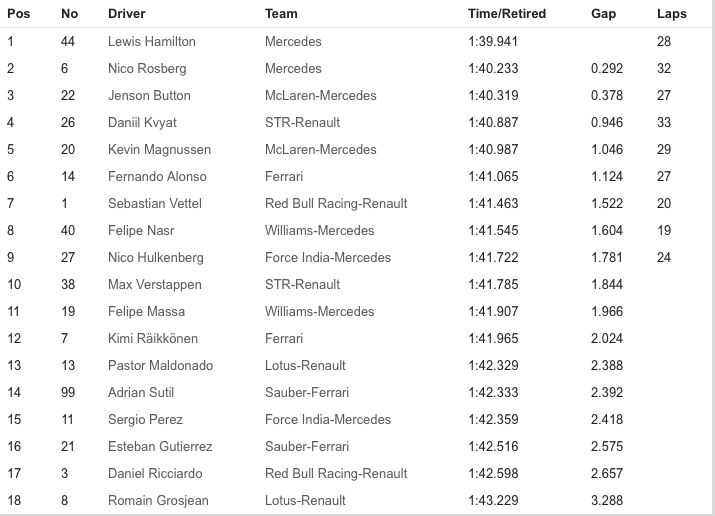Click the Pos column header
715x516 pixels.
pyautogui.click(x=19, y=14)
